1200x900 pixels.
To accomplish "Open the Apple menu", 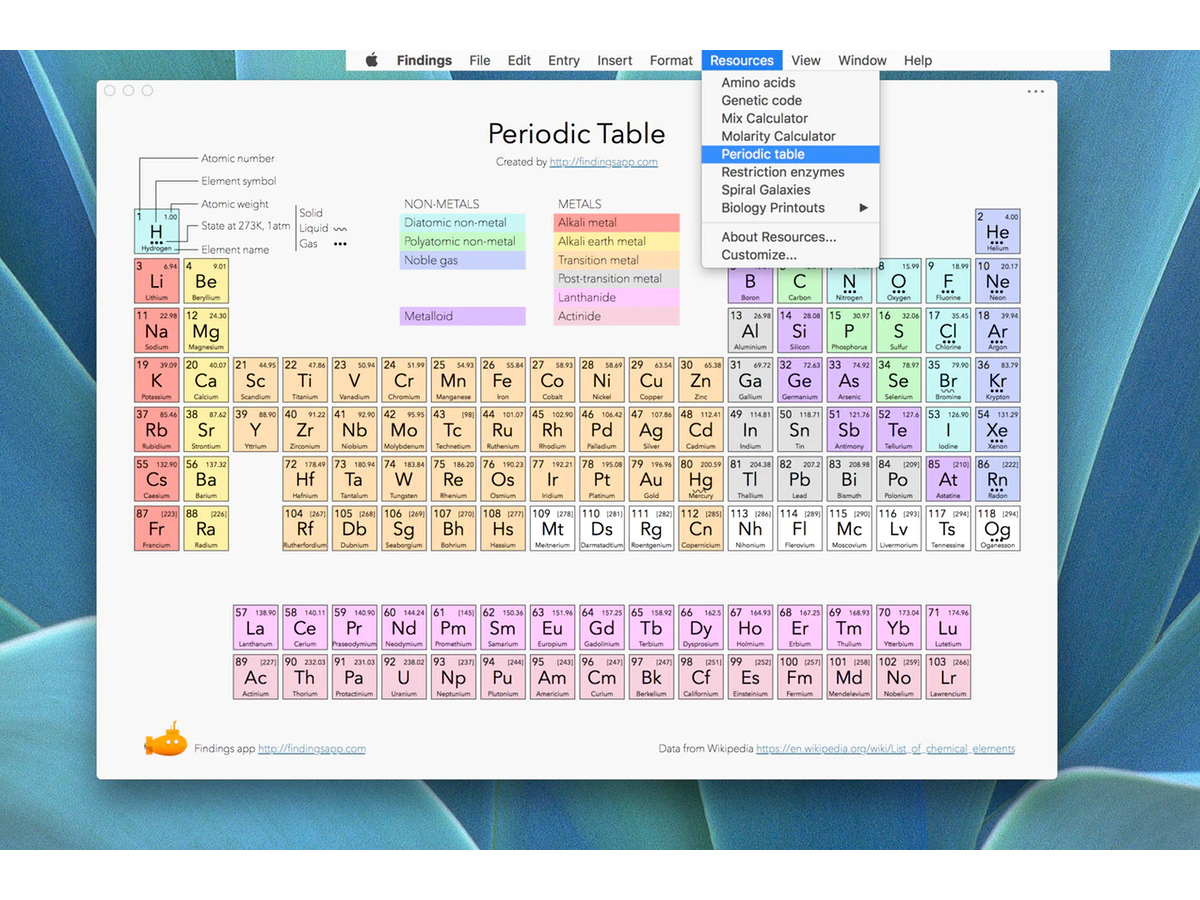I will tap(370, 60).
